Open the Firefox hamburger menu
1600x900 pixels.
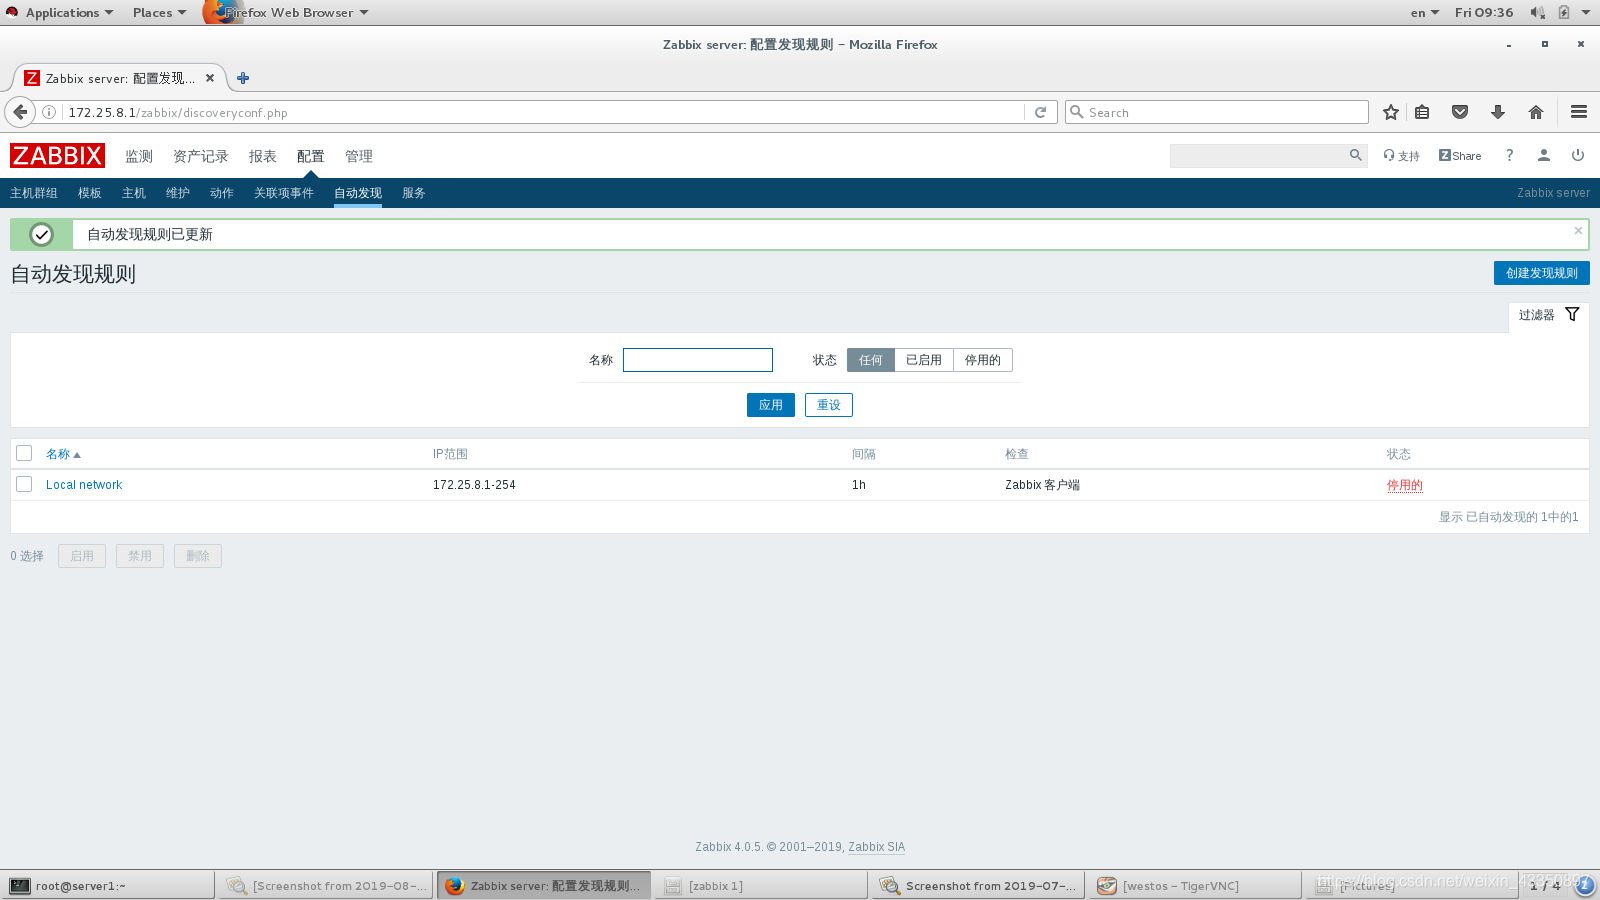(x=1579, y=112)
